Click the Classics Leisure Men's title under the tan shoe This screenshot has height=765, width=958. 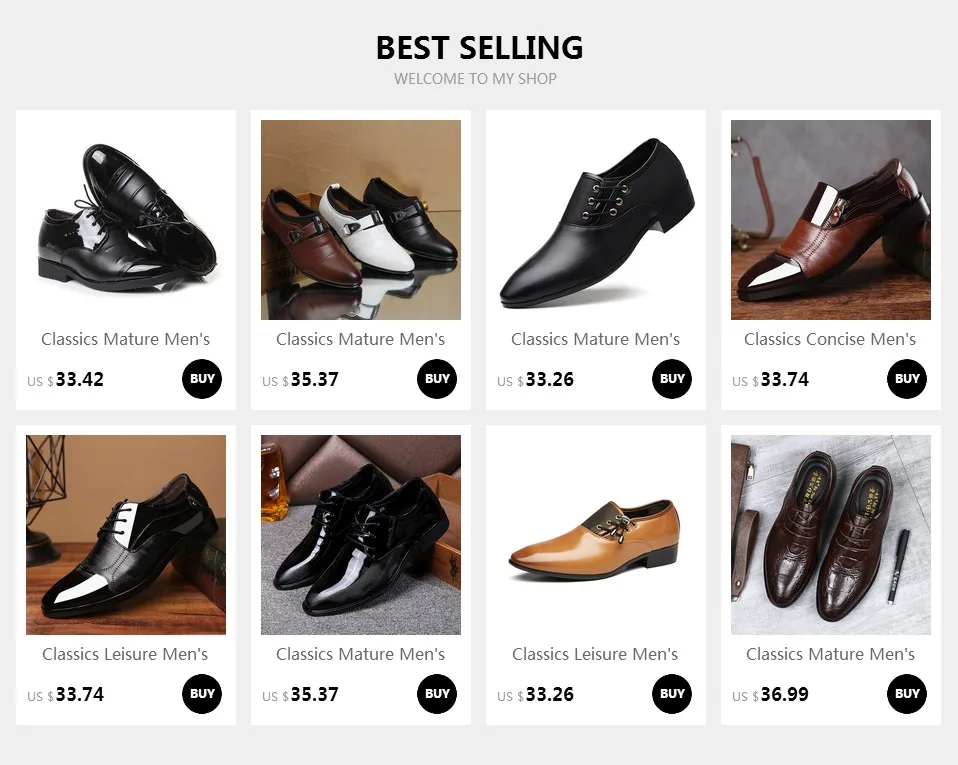coord(595,654)
